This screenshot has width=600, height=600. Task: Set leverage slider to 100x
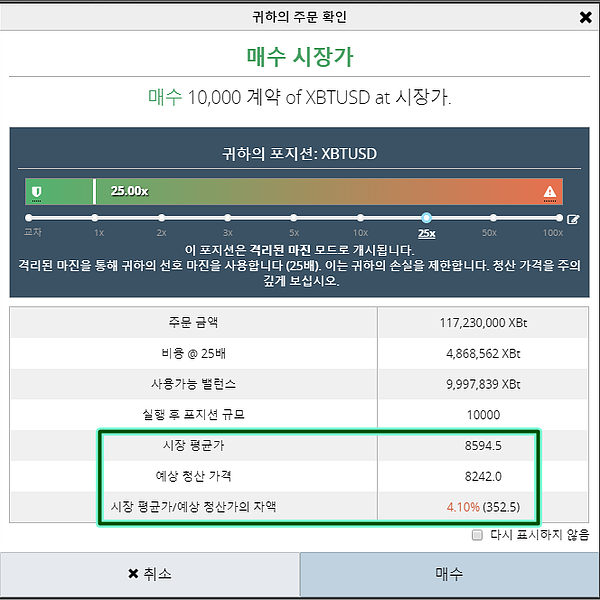554,217
